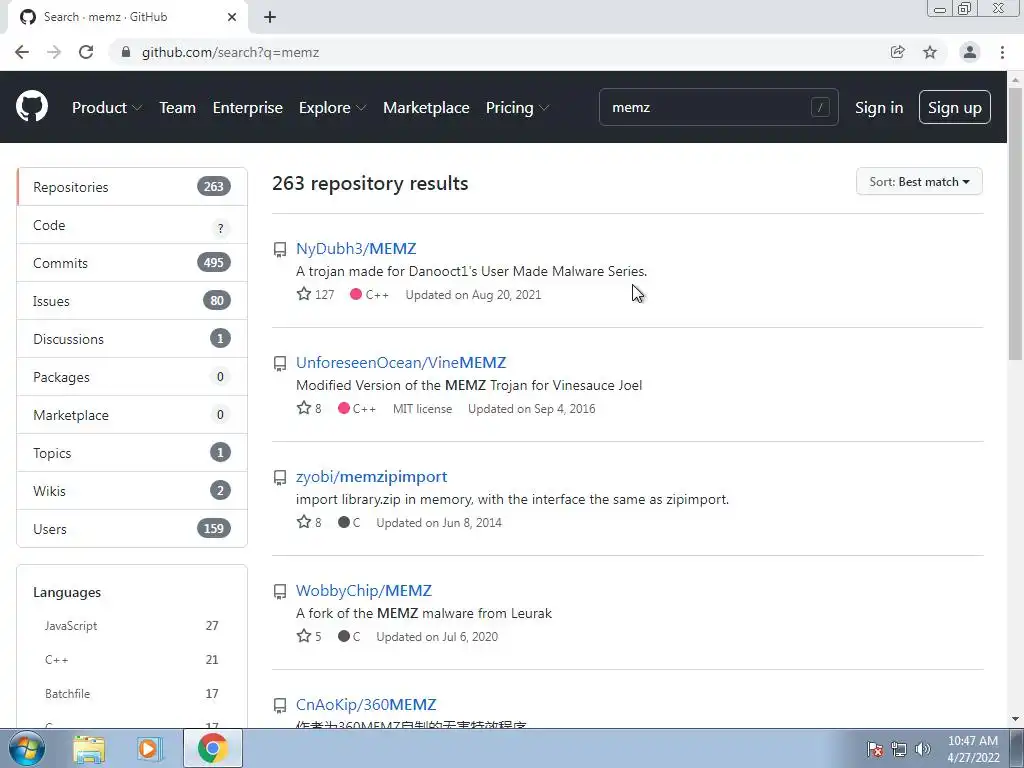
Task: Filter results by JavaScript language
Action: 131,626
